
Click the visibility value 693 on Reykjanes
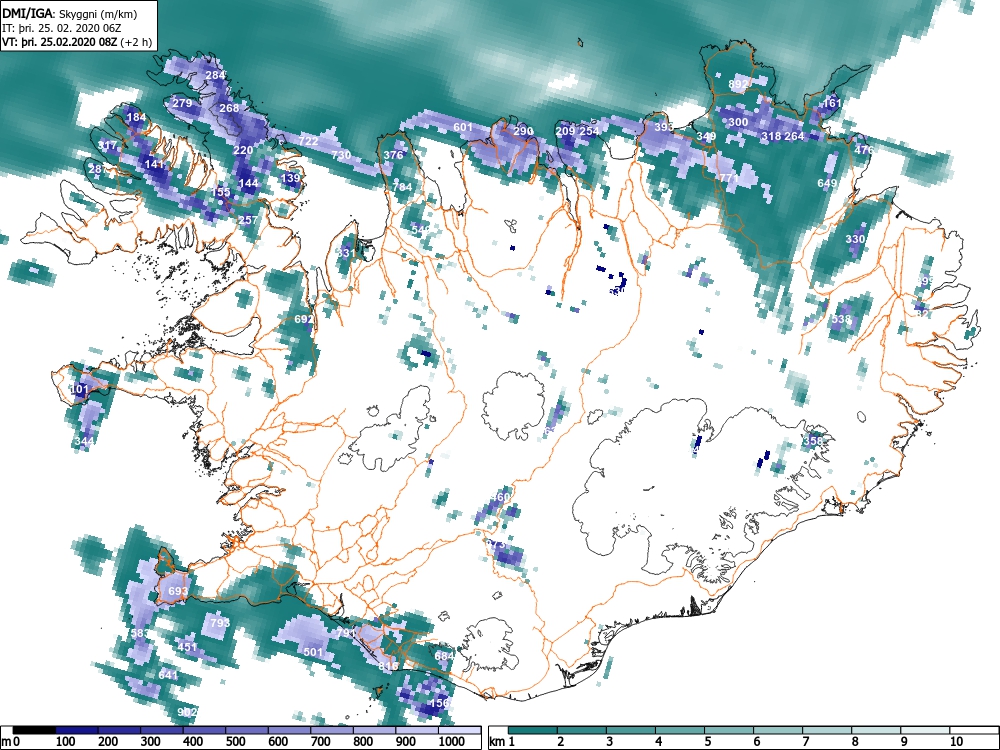coord(178,591)
